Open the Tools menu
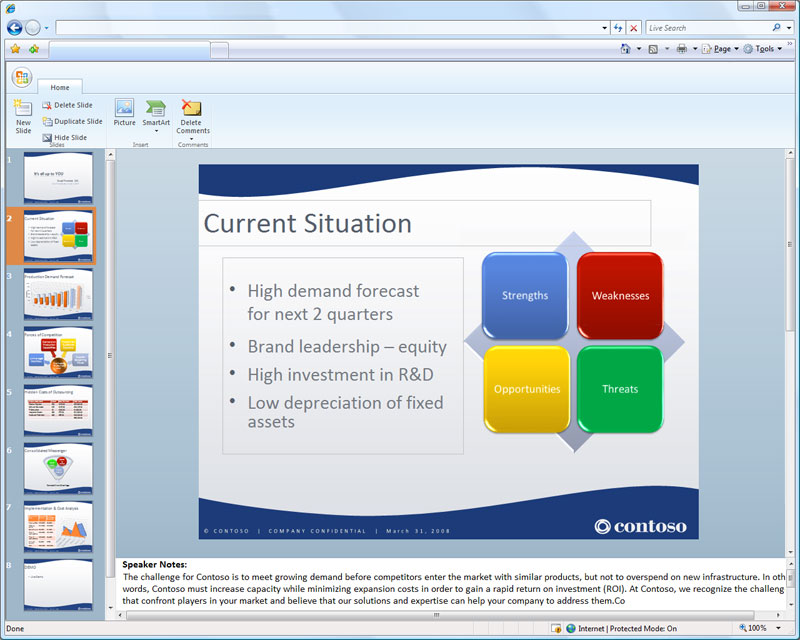This screenshot has height=640, width=800. click(x=763, y=49)
